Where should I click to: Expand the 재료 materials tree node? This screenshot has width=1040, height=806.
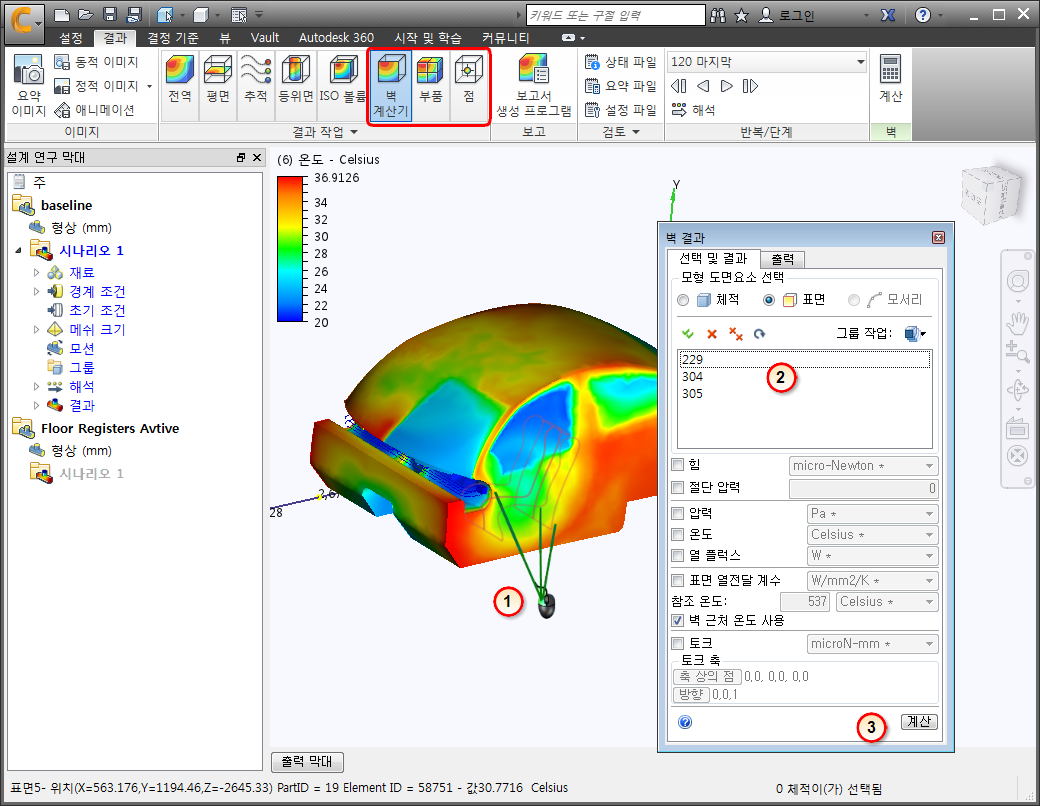36,273
